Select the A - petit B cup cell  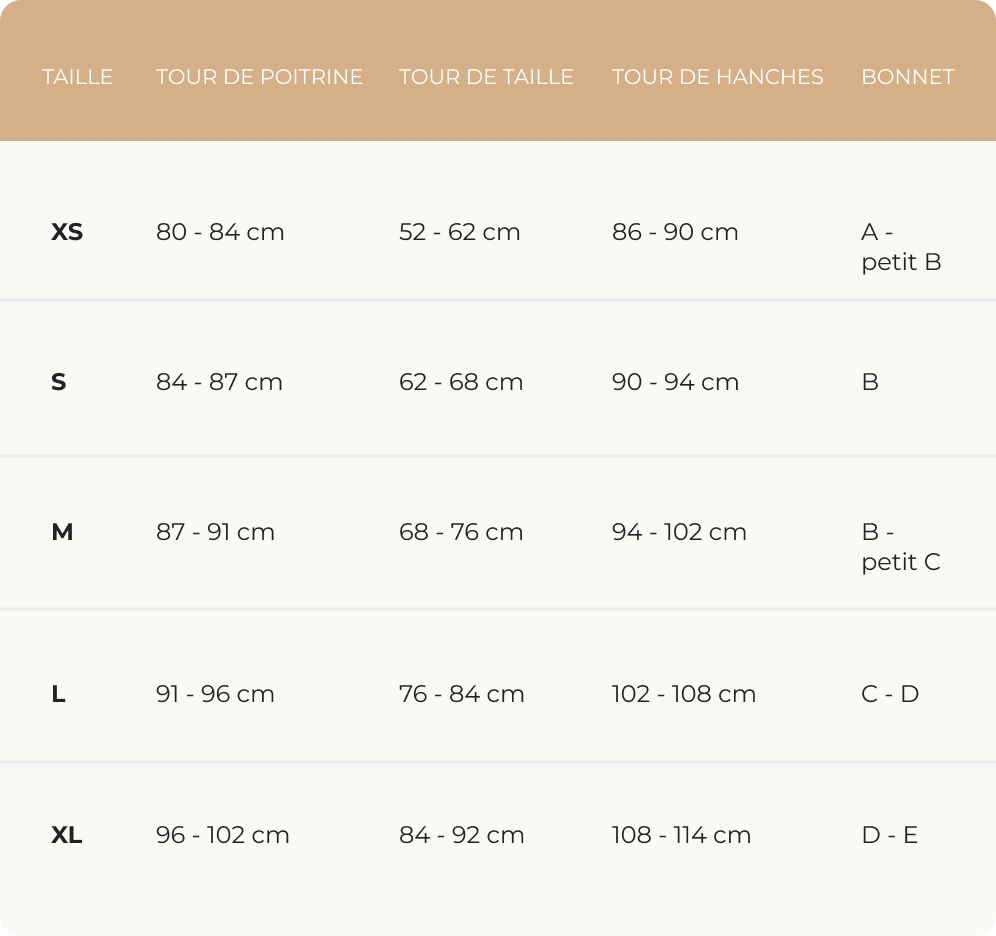901,247
